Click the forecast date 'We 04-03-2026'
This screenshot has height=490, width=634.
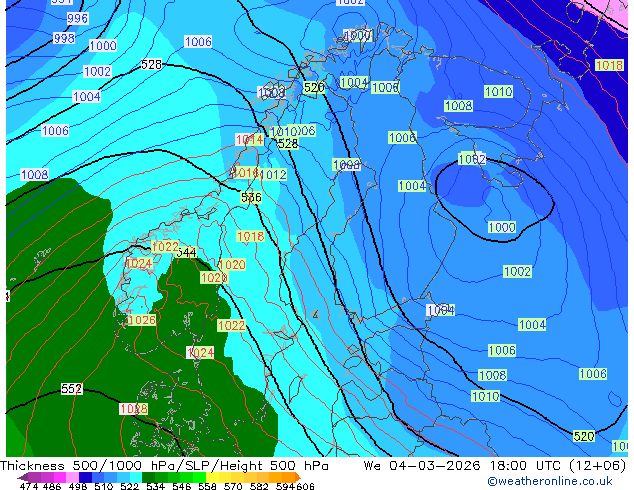tap(423, 466)
